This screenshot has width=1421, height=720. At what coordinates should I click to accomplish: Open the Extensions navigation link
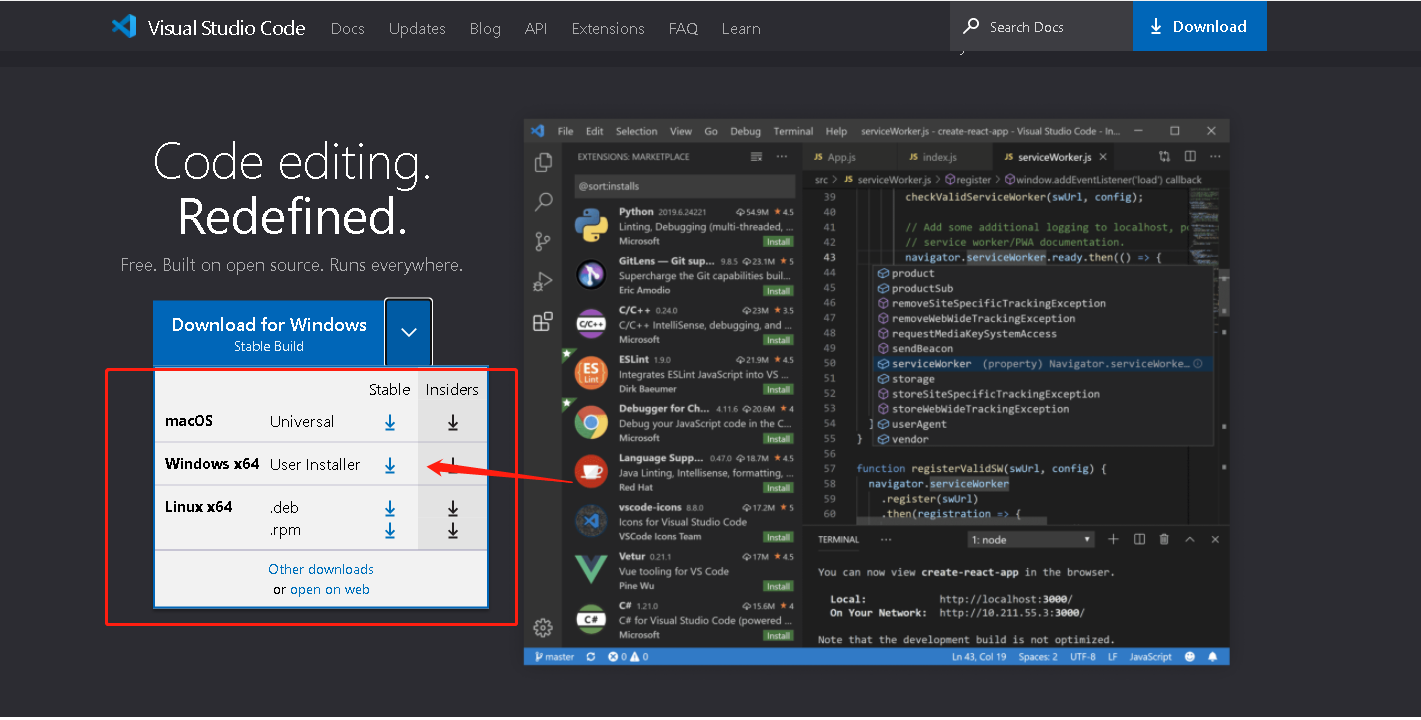pos(608,29)
